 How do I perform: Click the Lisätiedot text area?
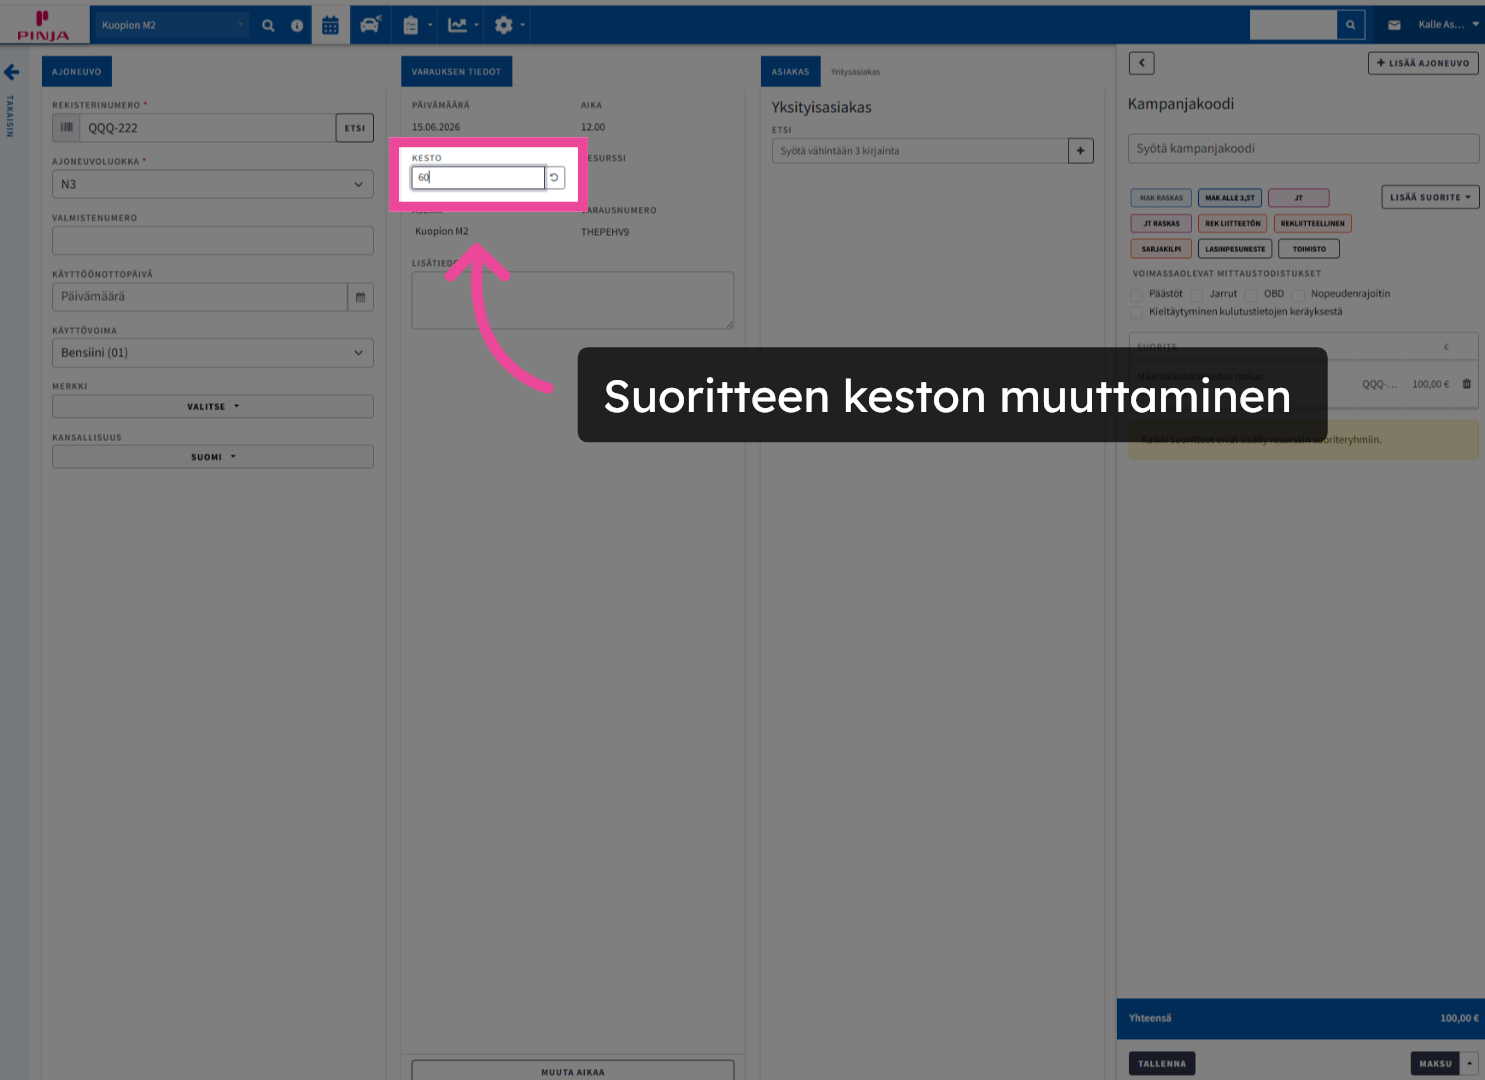coord(573,300)
